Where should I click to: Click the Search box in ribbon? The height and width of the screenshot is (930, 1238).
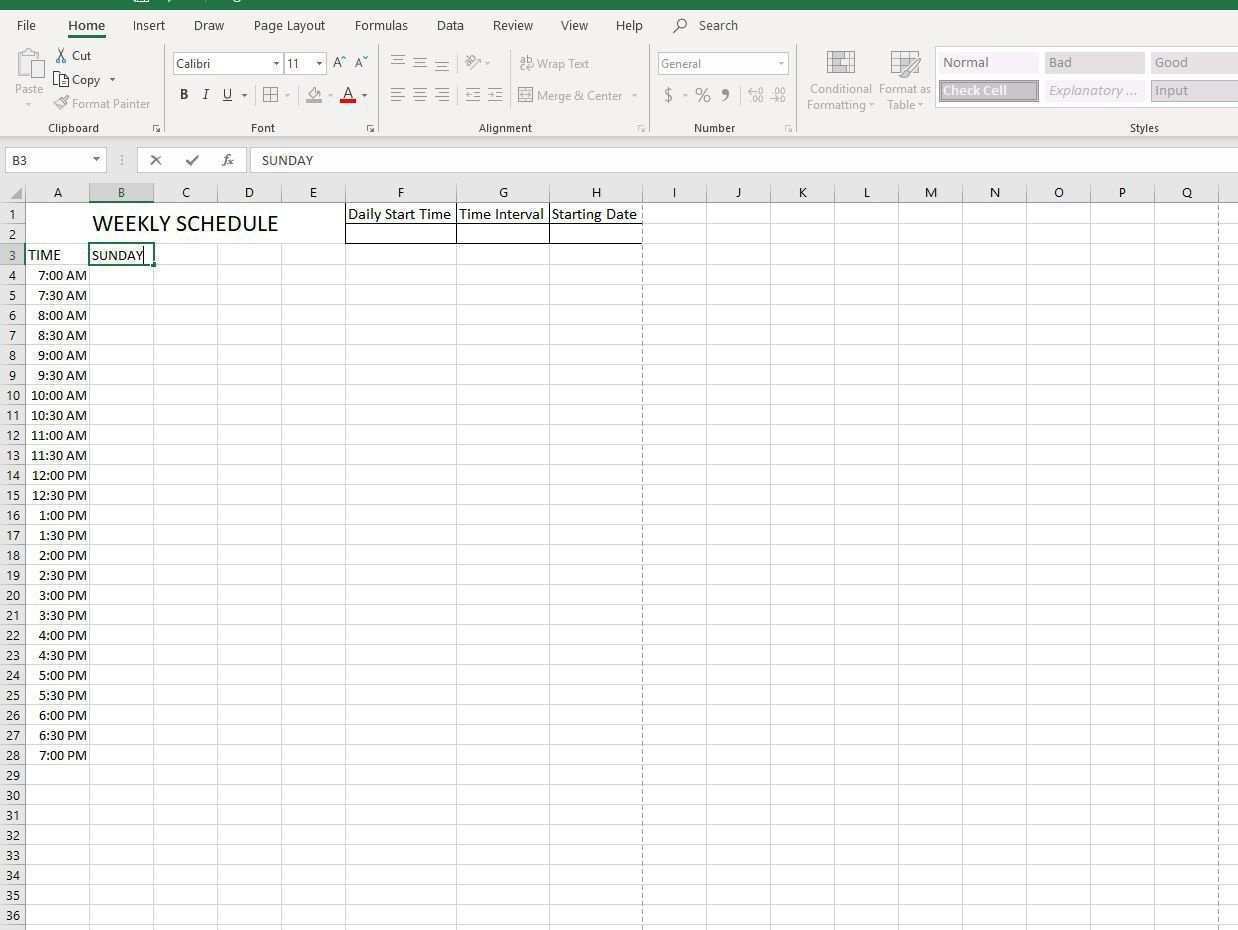[706, 25]
